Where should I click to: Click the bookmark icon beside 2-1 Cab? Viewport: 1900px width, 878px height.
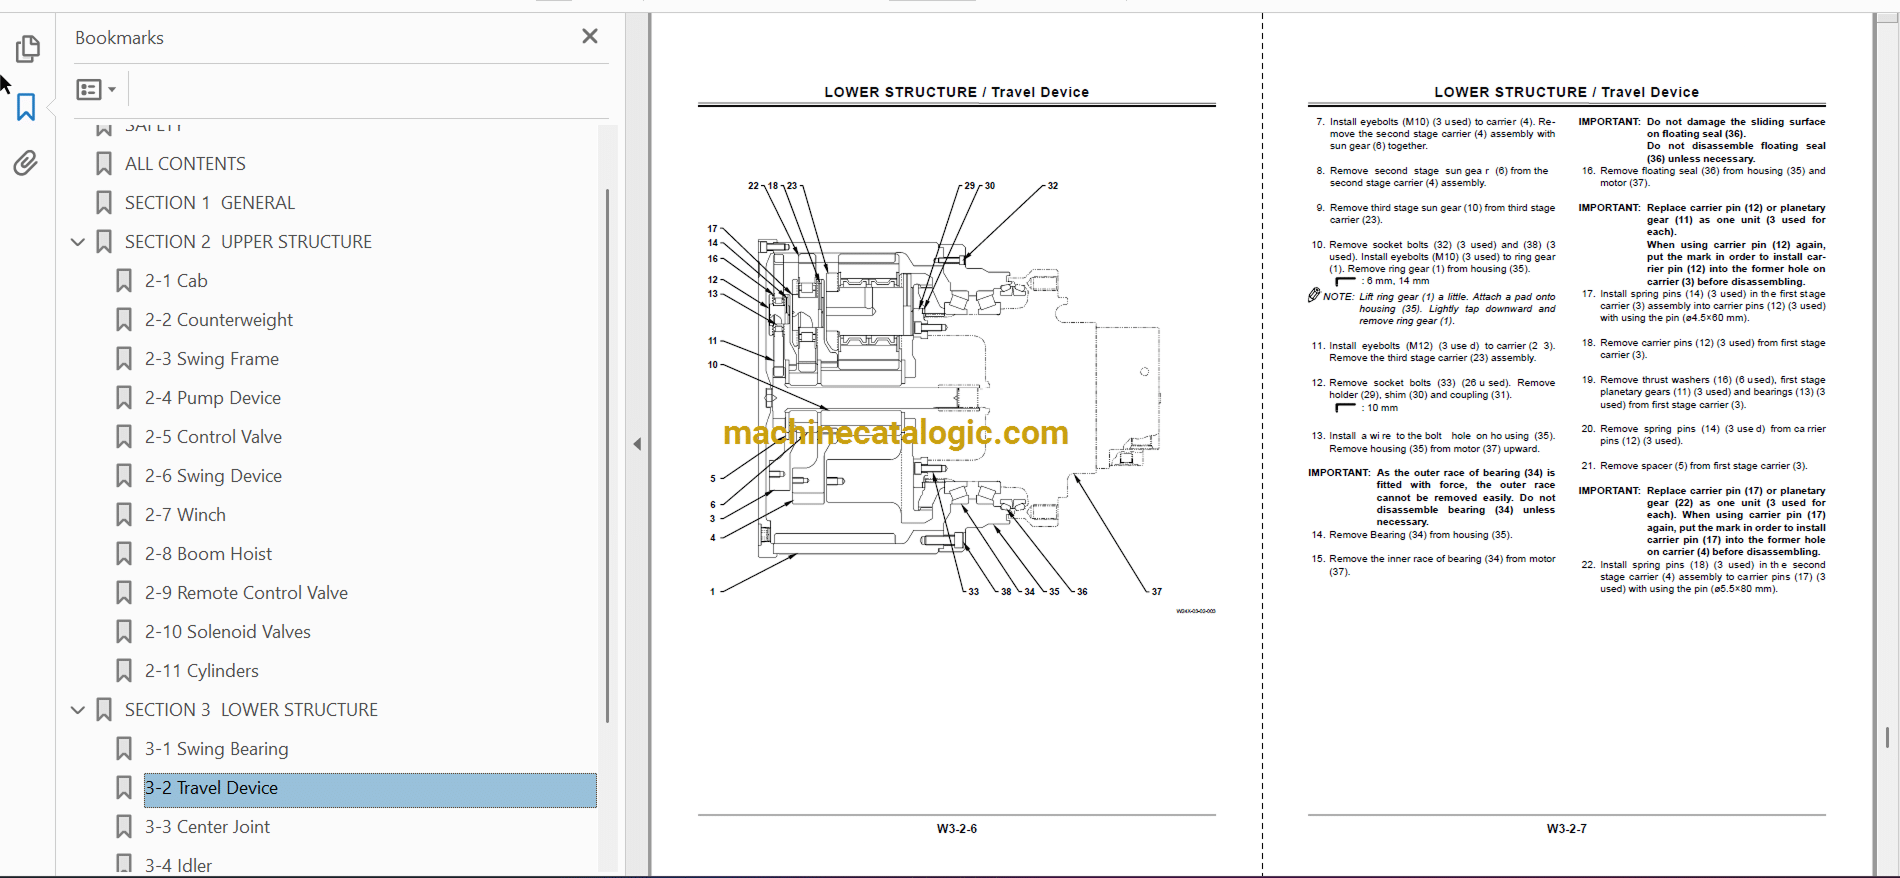[x=124, y=281]
